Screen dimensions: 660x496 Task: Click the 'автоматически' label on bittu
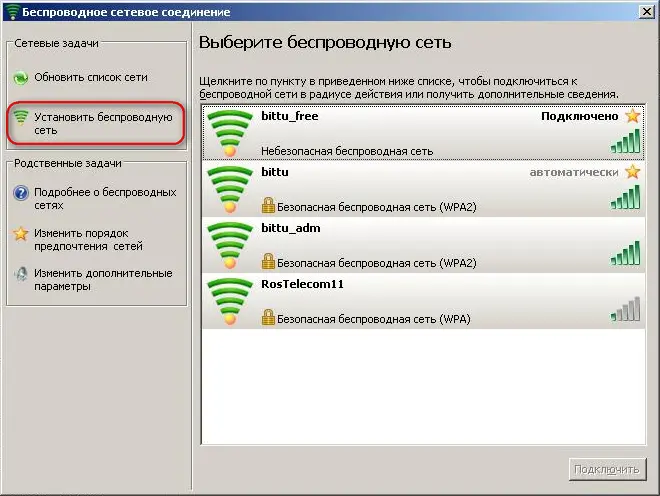(574, 172)
